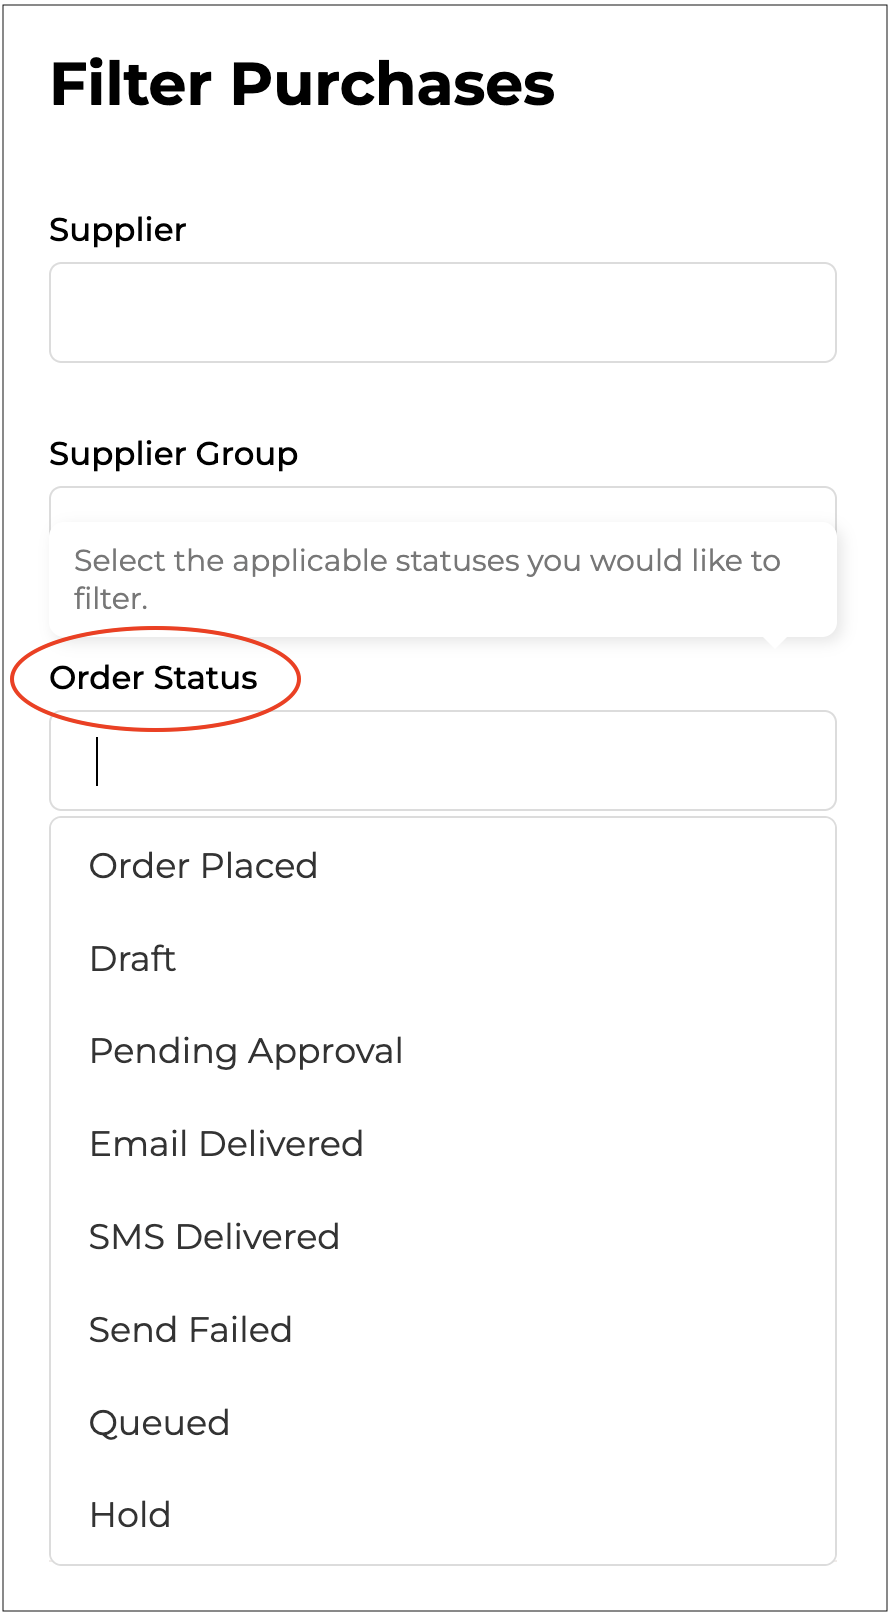890x1616 pixels.
Task: Click the Filter Purchases heading
Action: (302, 84)
